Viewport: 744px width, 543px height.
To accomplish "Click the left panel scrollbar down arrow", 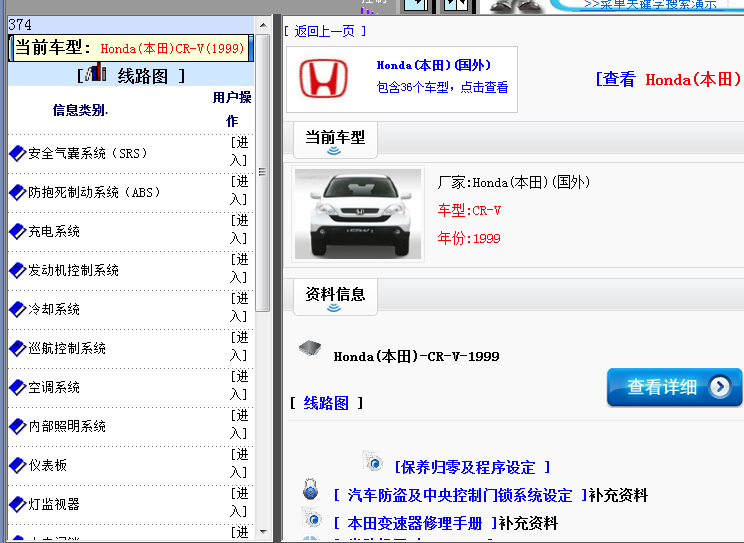I will [x=263, y=532].
